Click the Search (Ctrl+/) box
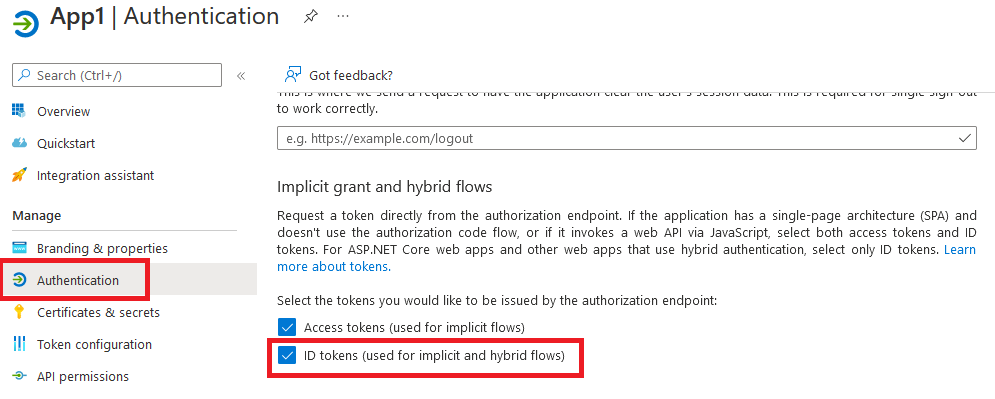 point(117,75)
